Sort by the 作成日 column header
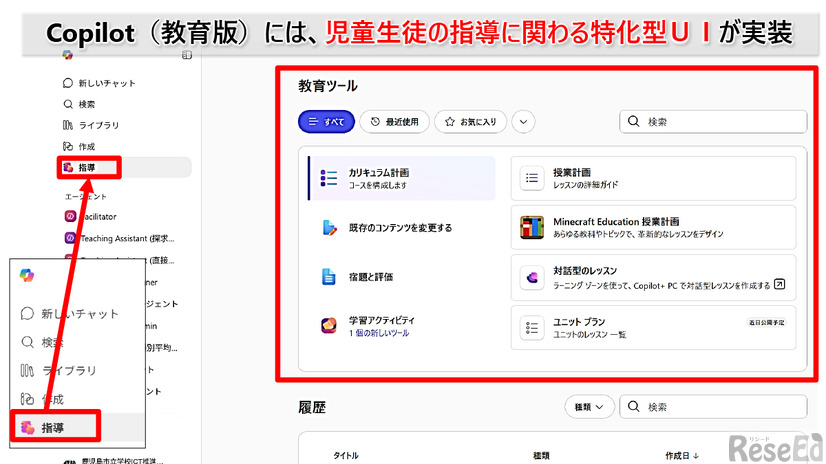The image size is (826, 464). tap(682, 456)
